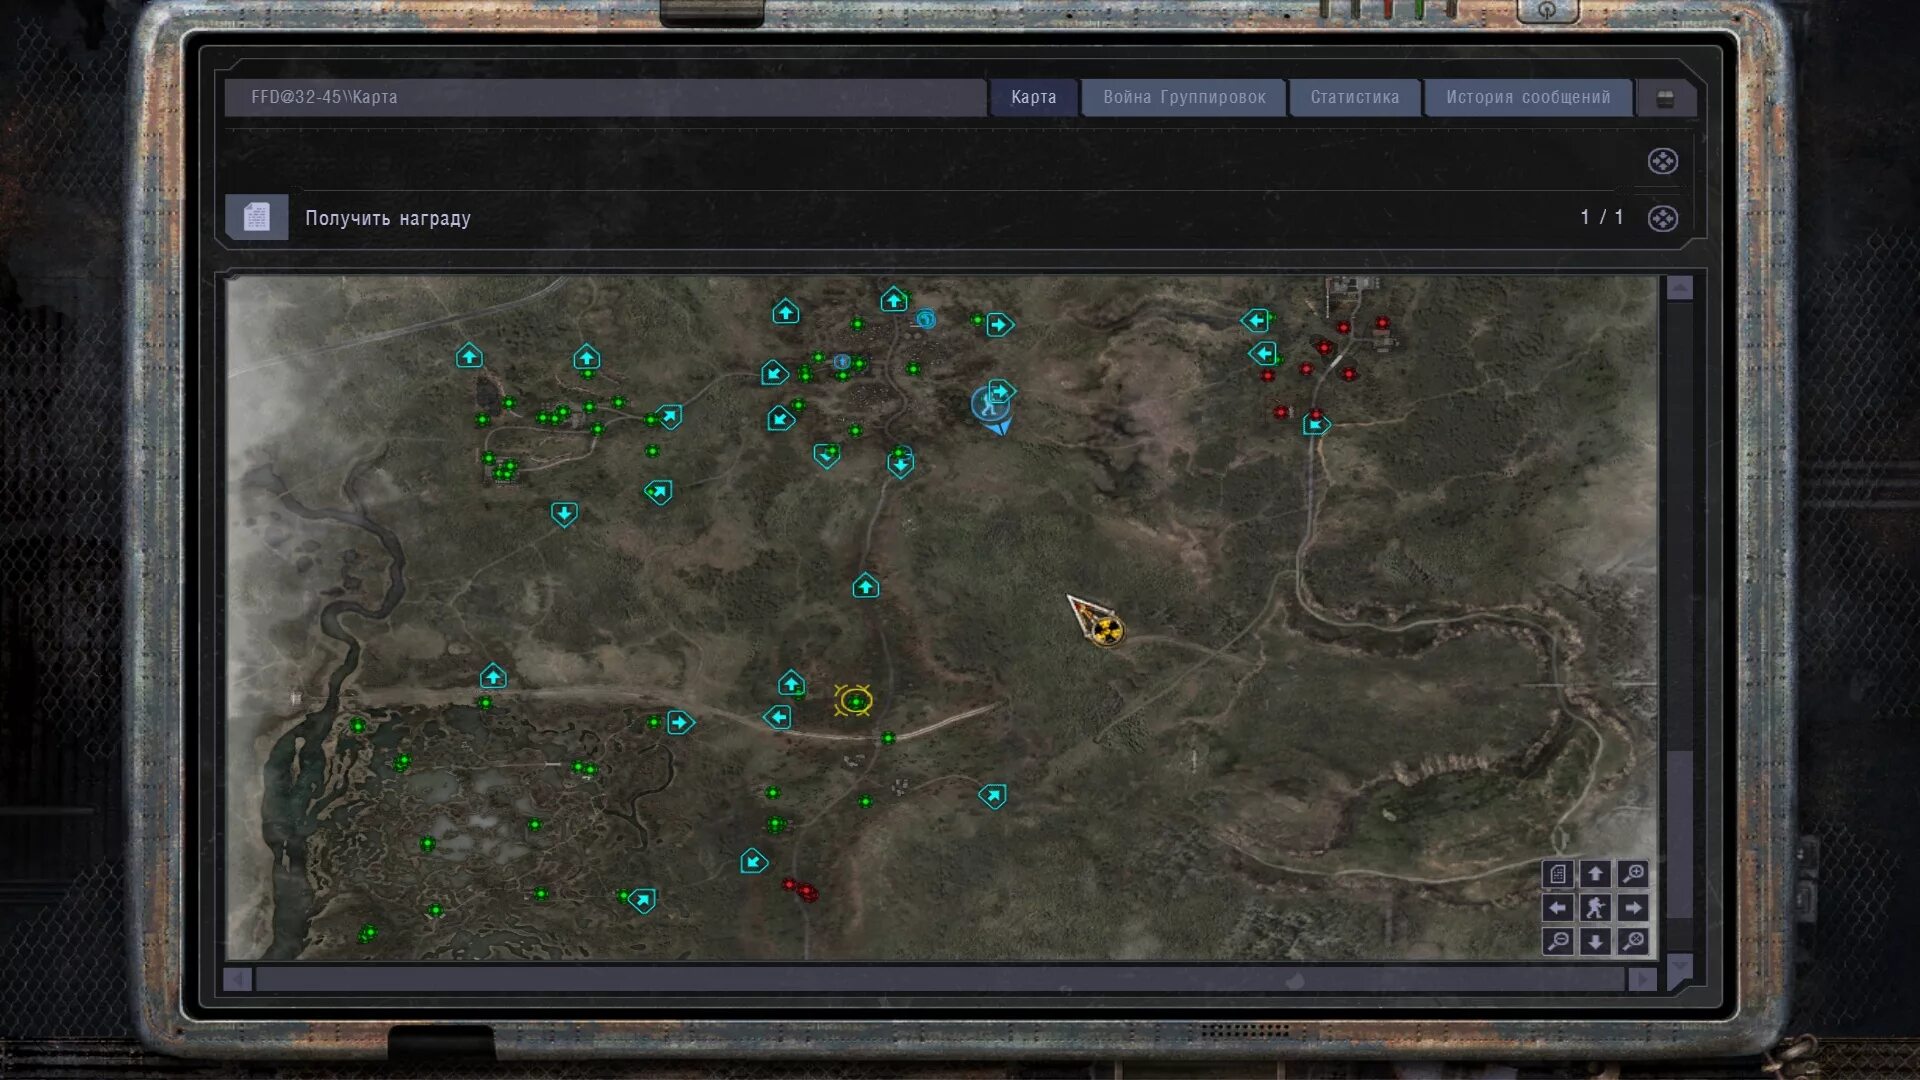The image size is (1920, 1080).
Task: Pan the map right with the arrow button
Action: coord(1633,908)
